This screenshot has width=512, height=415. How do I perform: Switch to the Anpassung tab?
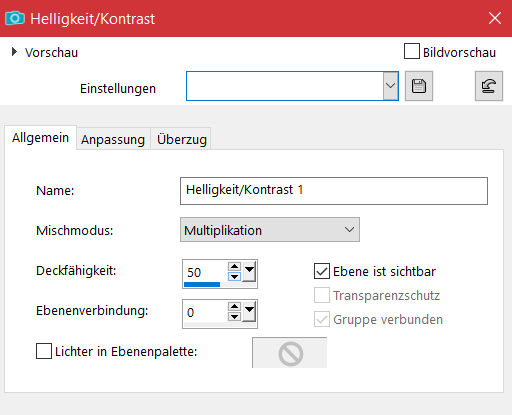click(113, 139)
